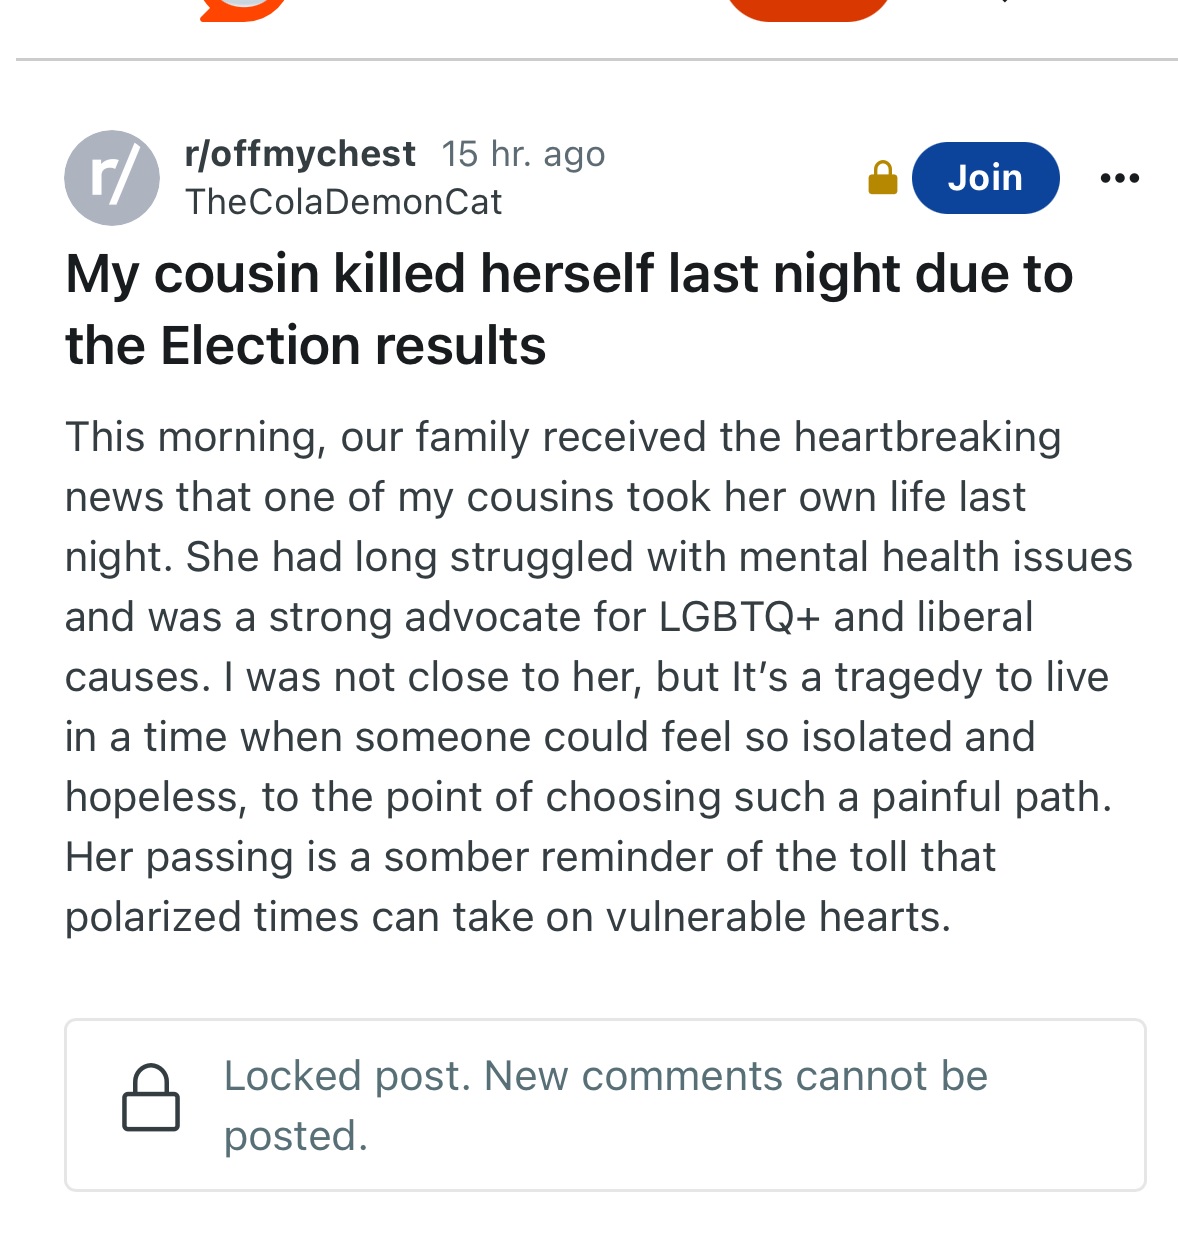Click the '15 hr. ago' timestamp
The image size is (1178, 1240).
tap(523, 154)
